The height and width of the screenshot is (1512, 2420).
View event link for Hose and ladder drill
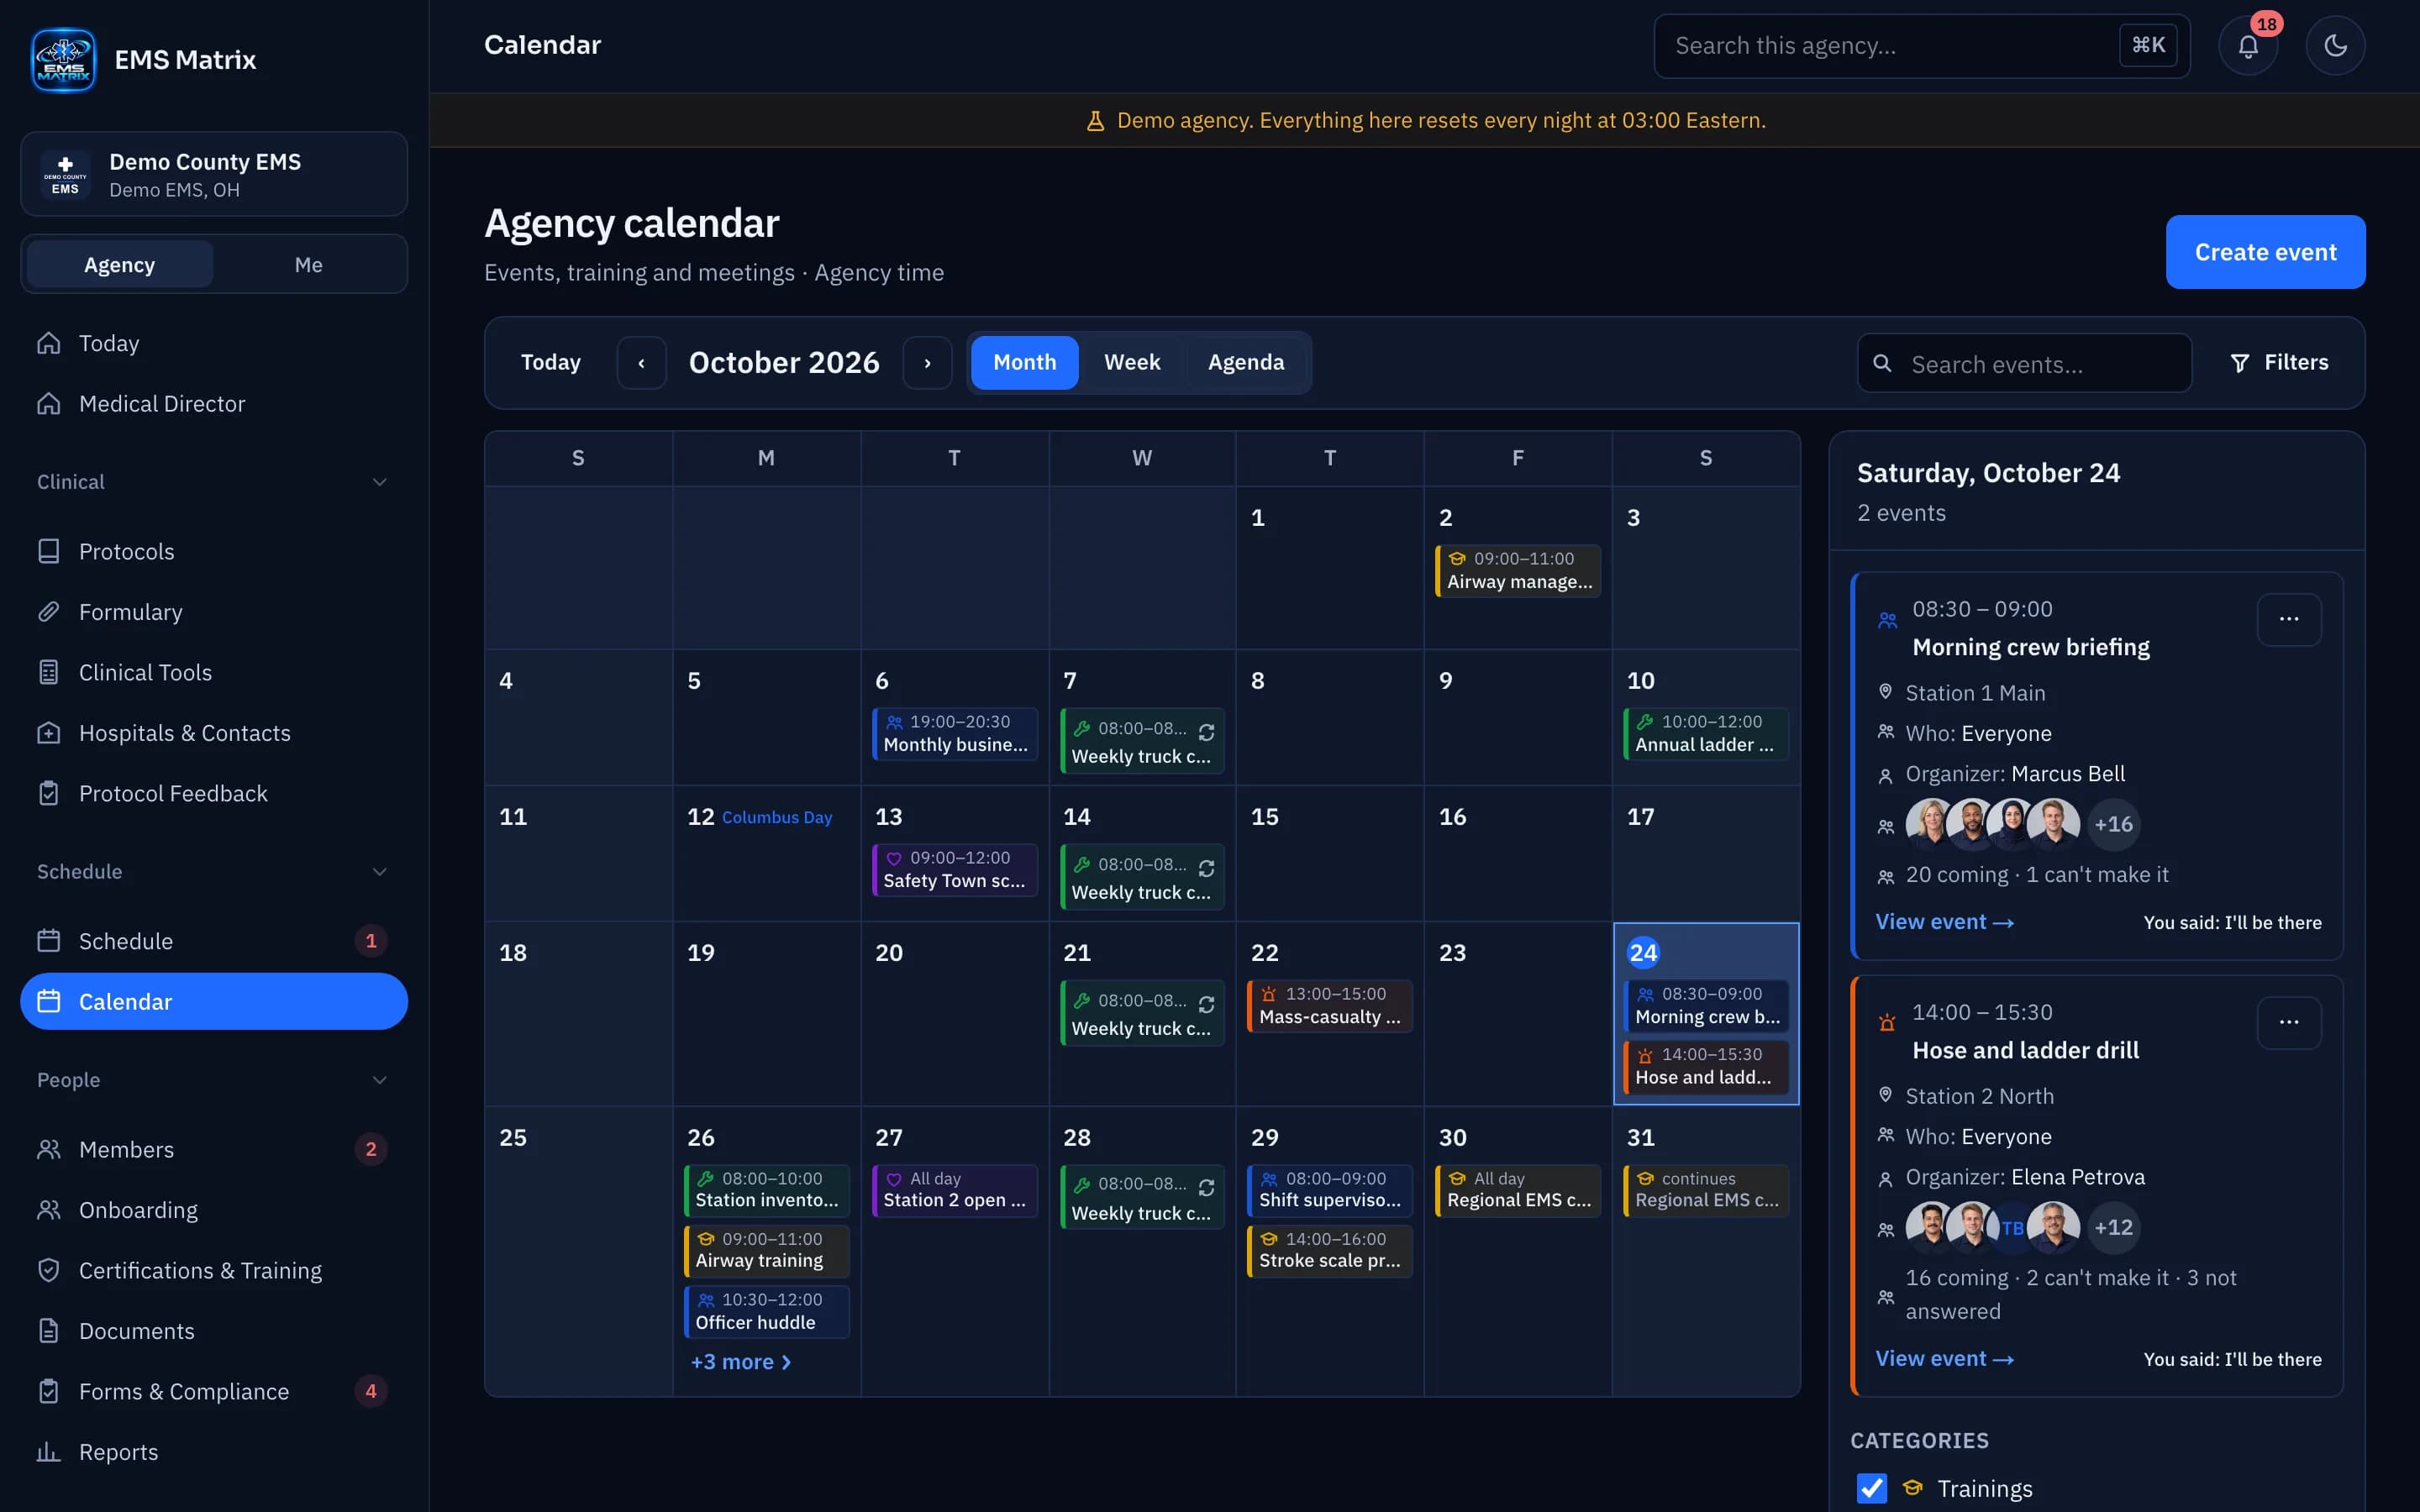[1944, 1359]
